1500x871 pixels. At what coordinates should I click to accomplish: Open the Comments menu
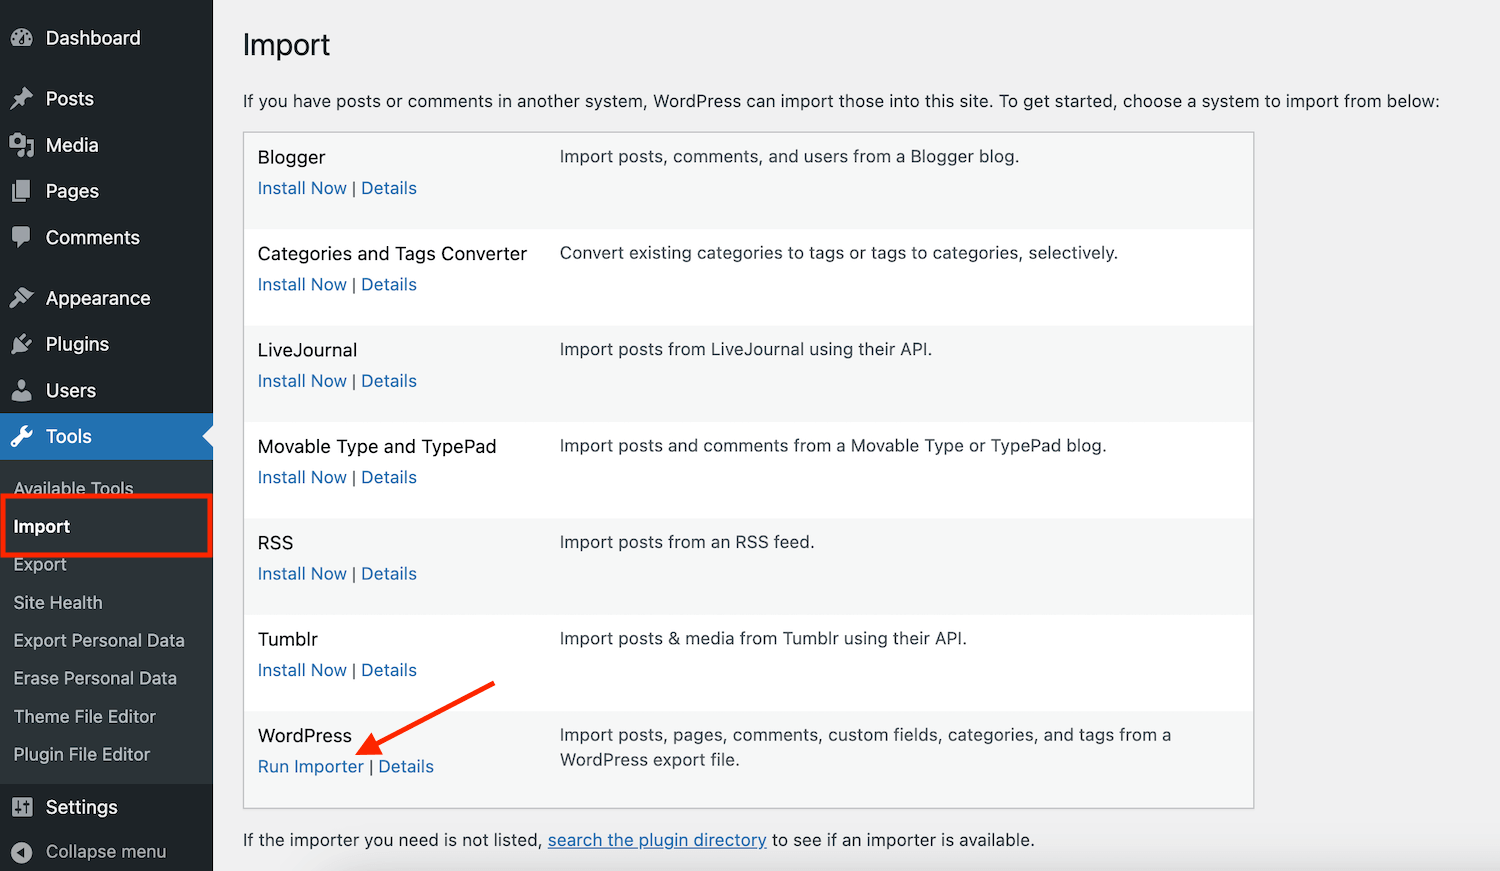(93, 237)
